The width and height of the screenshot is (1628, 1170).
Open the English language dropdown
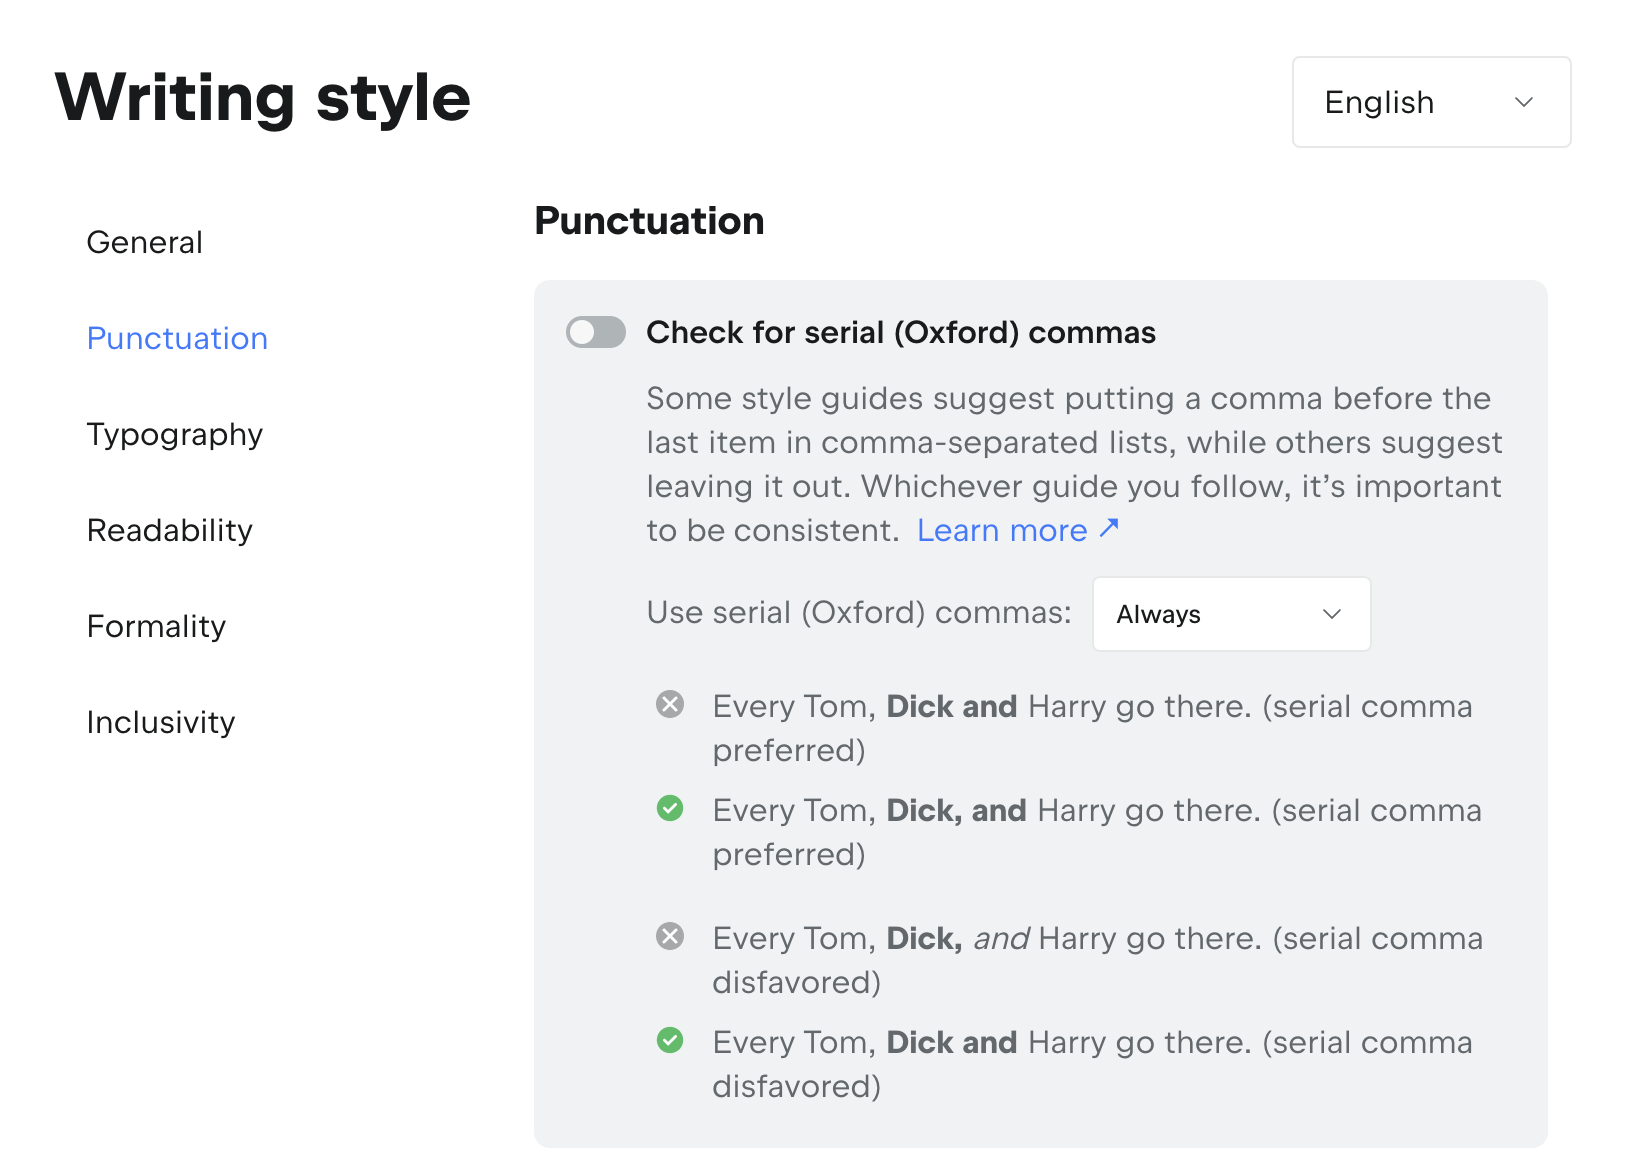pyautogui.click(x=1431, y=102)
